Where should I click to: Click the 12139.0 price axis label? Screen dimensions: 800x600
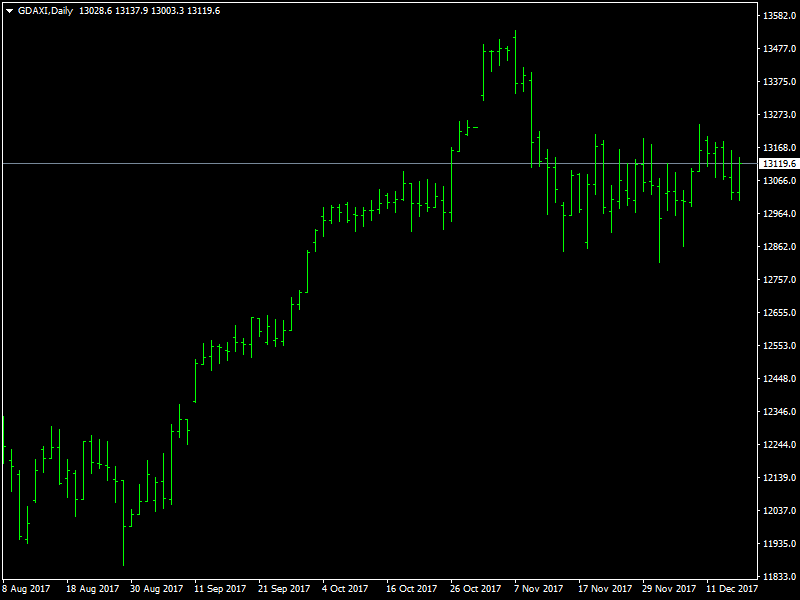779,478
